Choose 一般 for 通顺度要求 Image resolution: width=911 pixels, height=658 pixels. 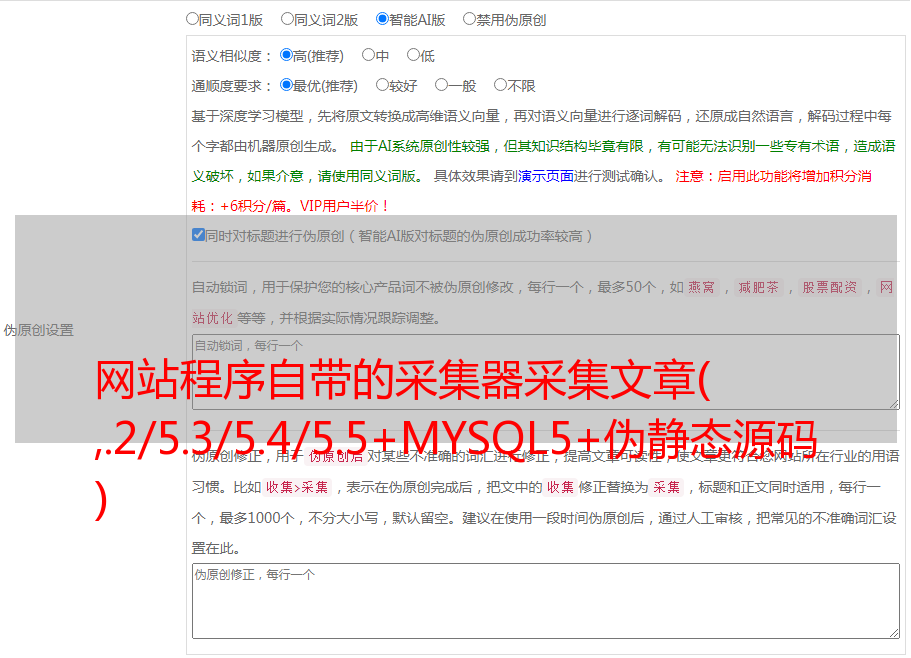click(442, 85)
